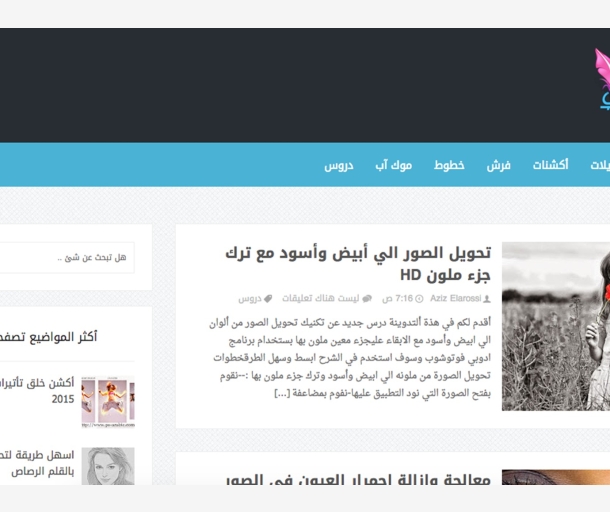Click أكثر المواضيع heading in sidebar

tap(48, 337)
